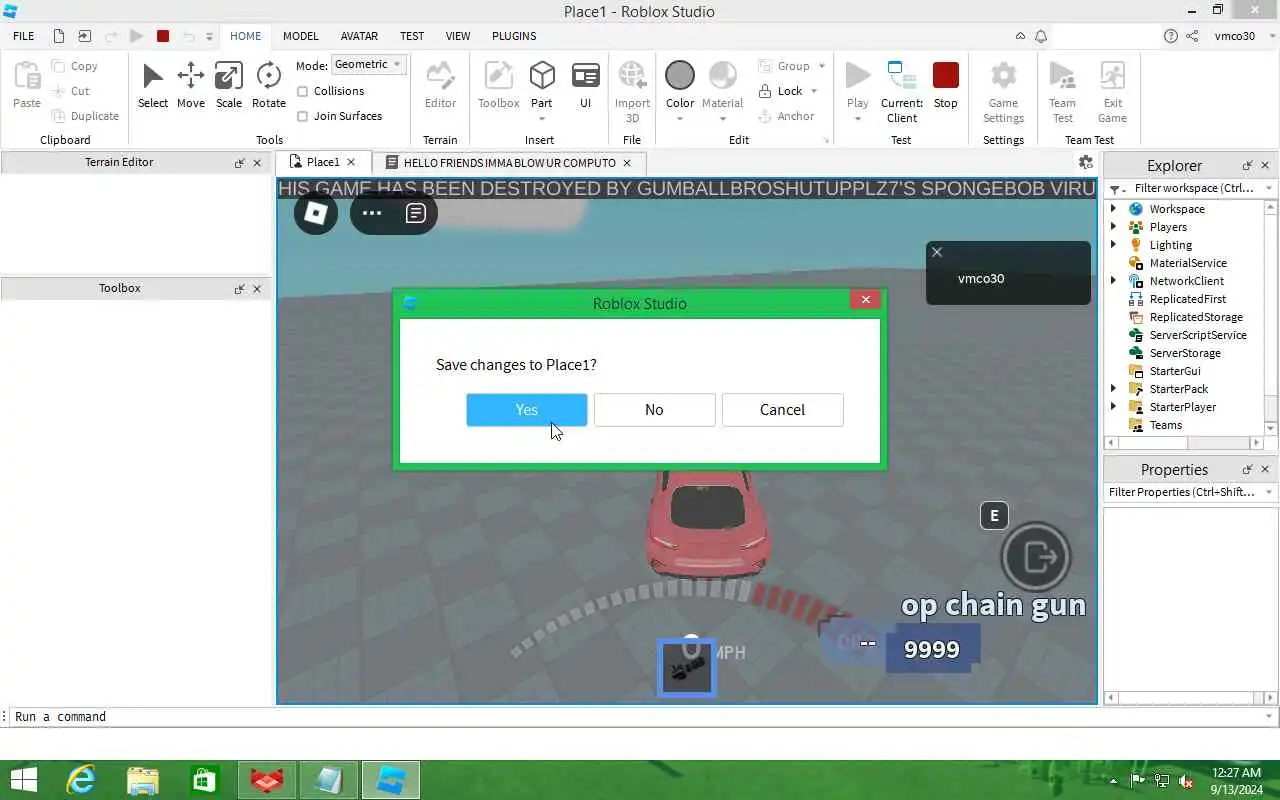This screenshot has height=800, width=1280.
Task: Open the Windows Start button
Action: (x=22, y=780)
